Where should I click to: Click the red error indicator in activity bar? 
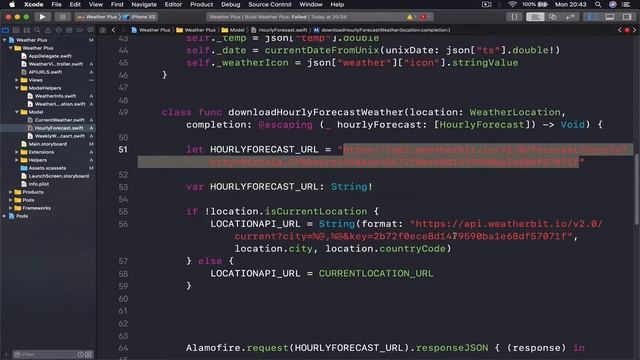click(424, 17)
